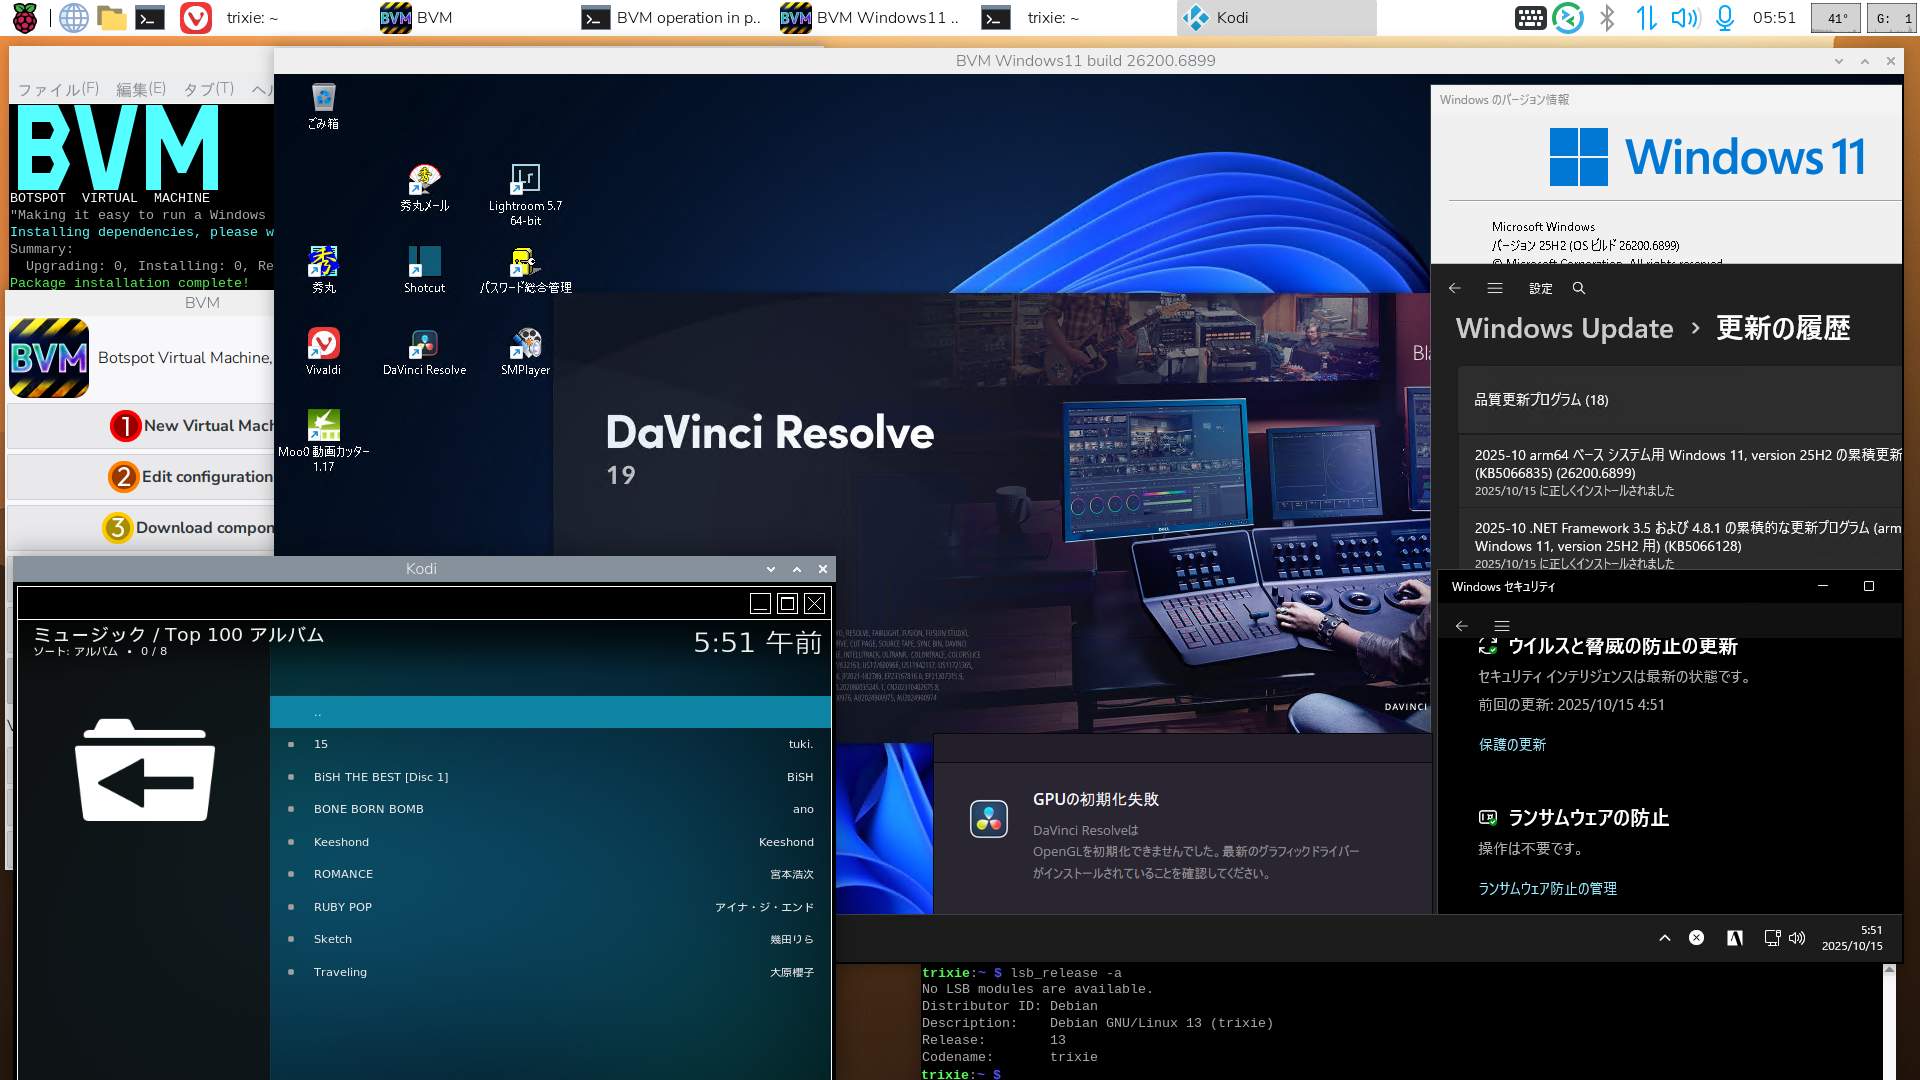
Task: Click the Raspberry Pi menu icon
Action: click(25, 18)
